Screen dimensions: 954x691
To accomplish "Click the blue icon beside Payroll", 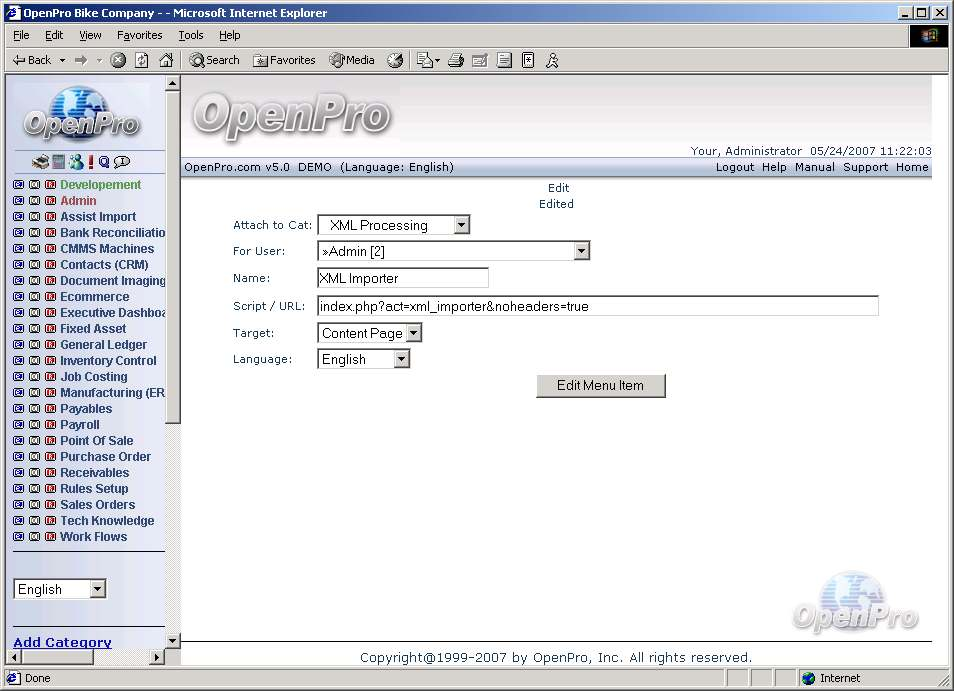I will tap(19, 425).
